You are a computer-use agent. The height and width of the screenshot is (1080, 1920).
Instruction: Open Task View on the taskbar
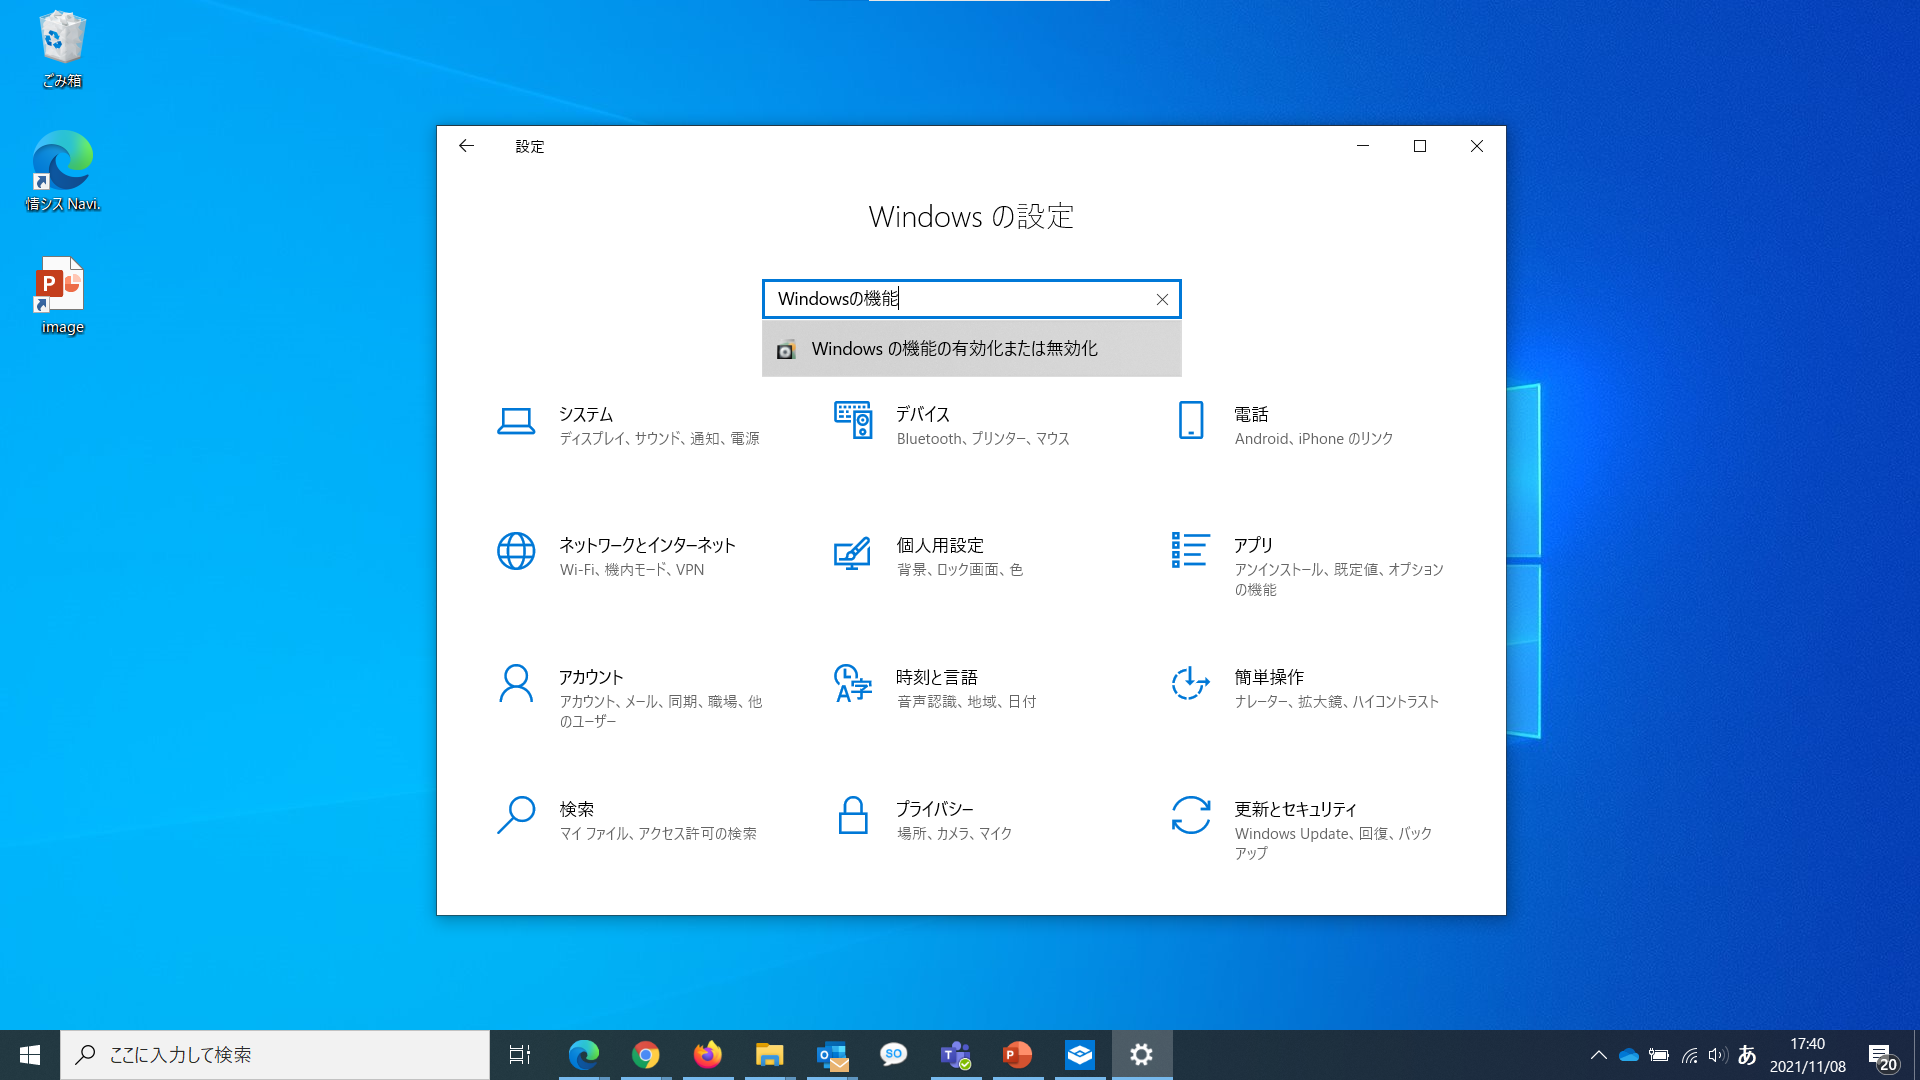click(x=520, y=1055)
